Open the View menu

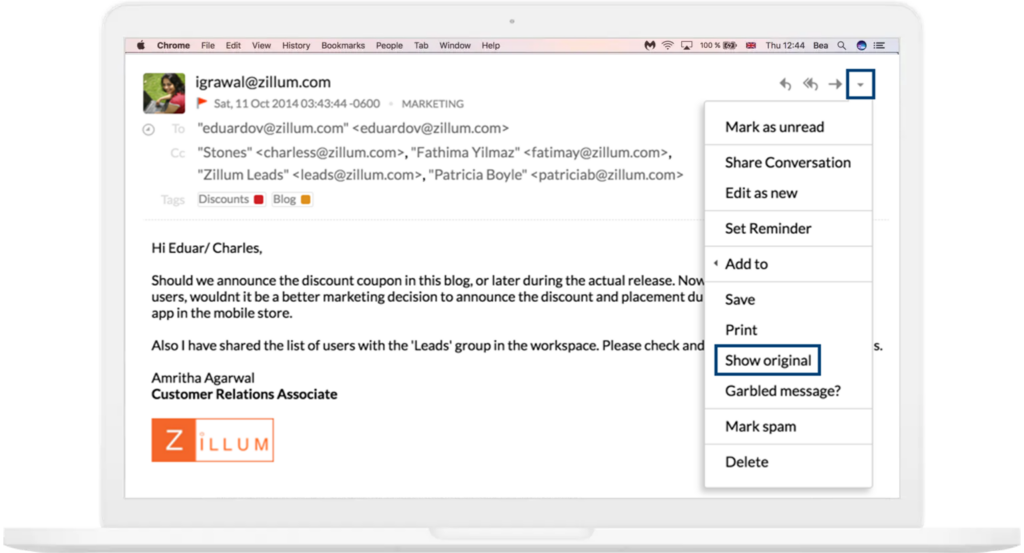(261, 45)
